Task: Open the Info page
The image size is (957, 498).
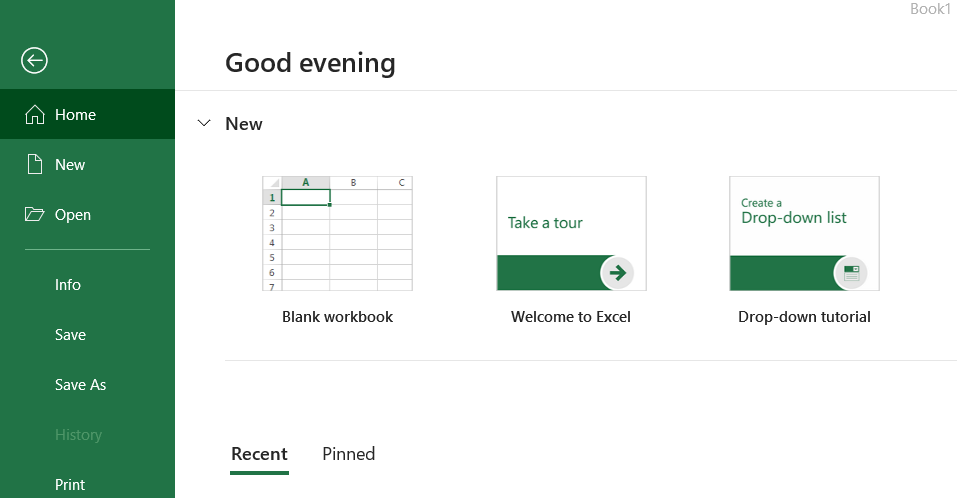Action: (68, 285)
